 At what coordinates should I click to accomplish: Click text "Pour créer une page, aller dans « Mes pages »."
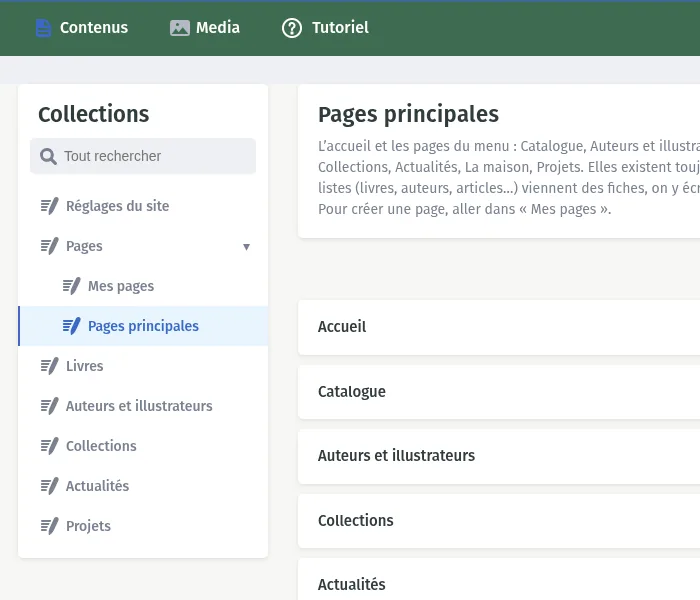[x=464, y=209]
